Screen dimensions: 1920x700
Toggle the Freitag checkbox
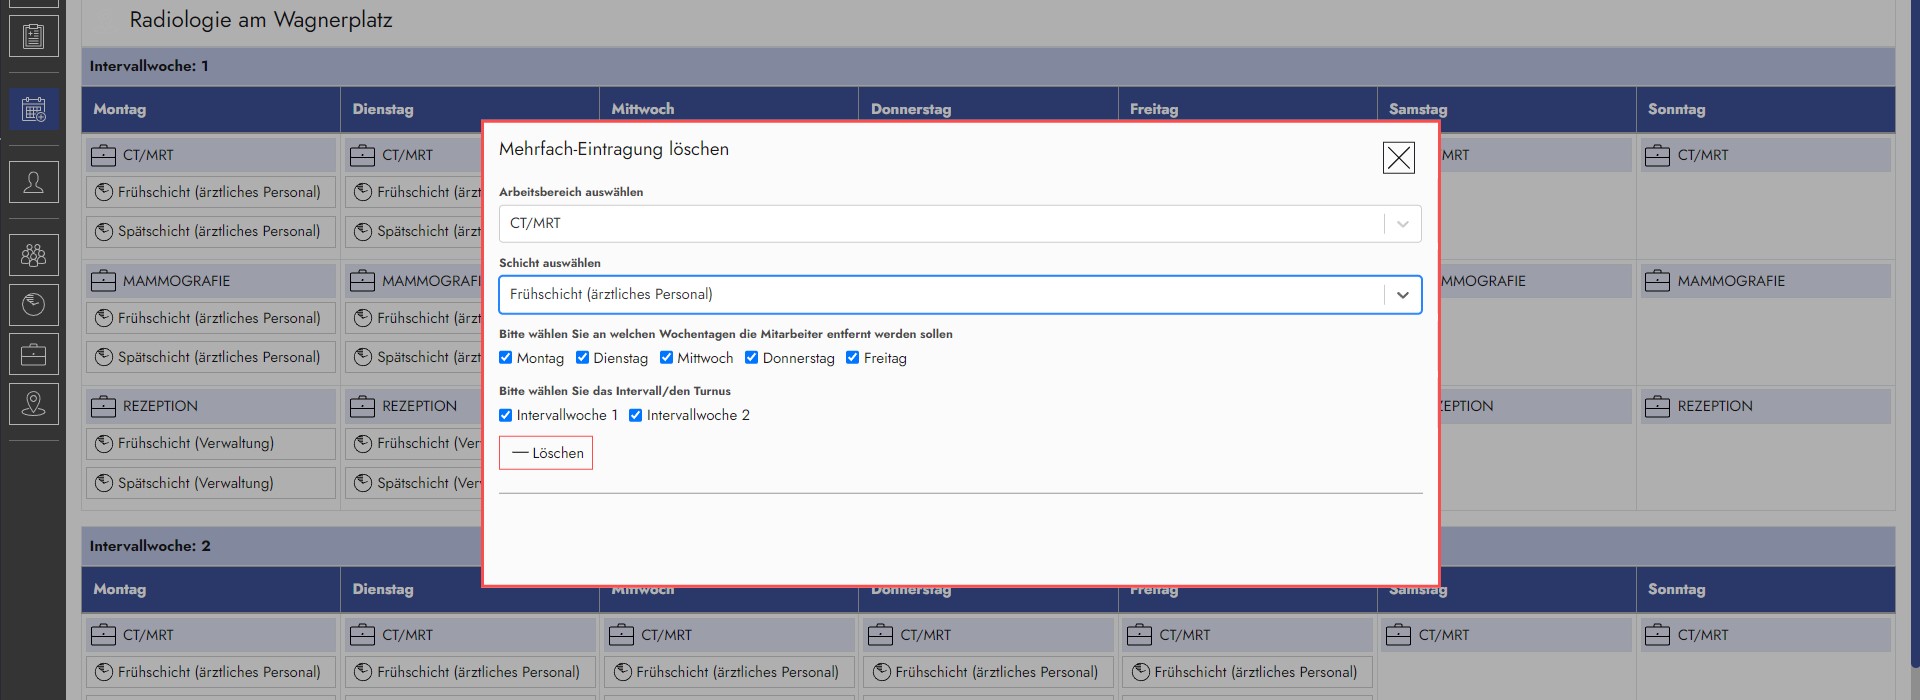pos(853,358)
